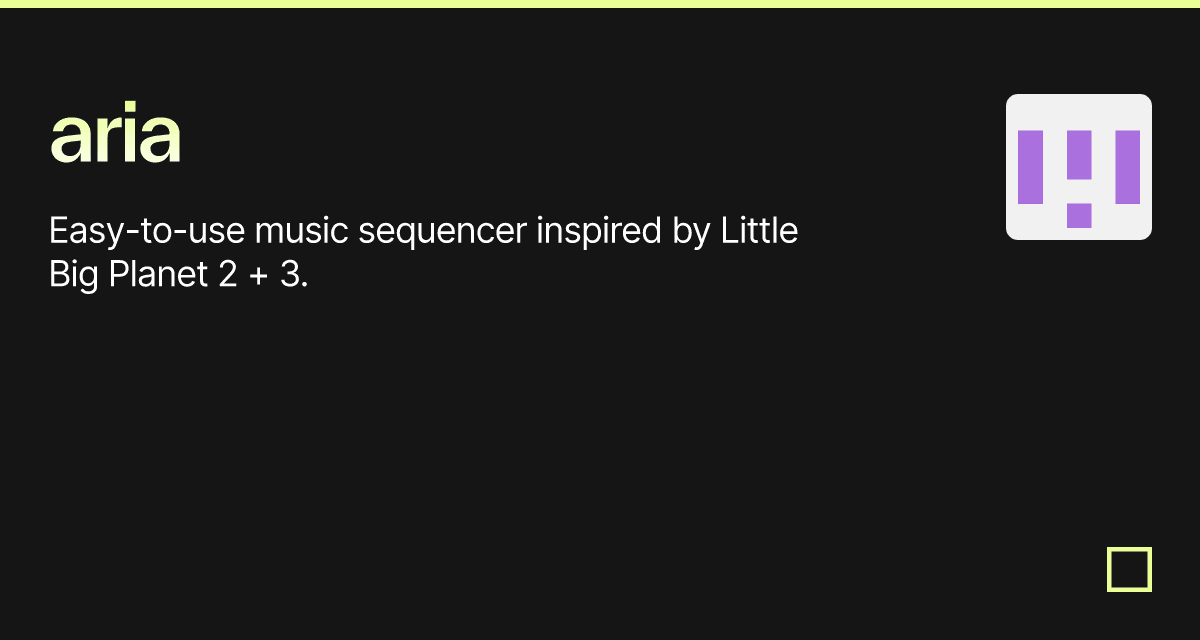This screenshot has height=640, width=1200.
Task: Click the left purple bar in logo
Action: [x=1030, y=167]
